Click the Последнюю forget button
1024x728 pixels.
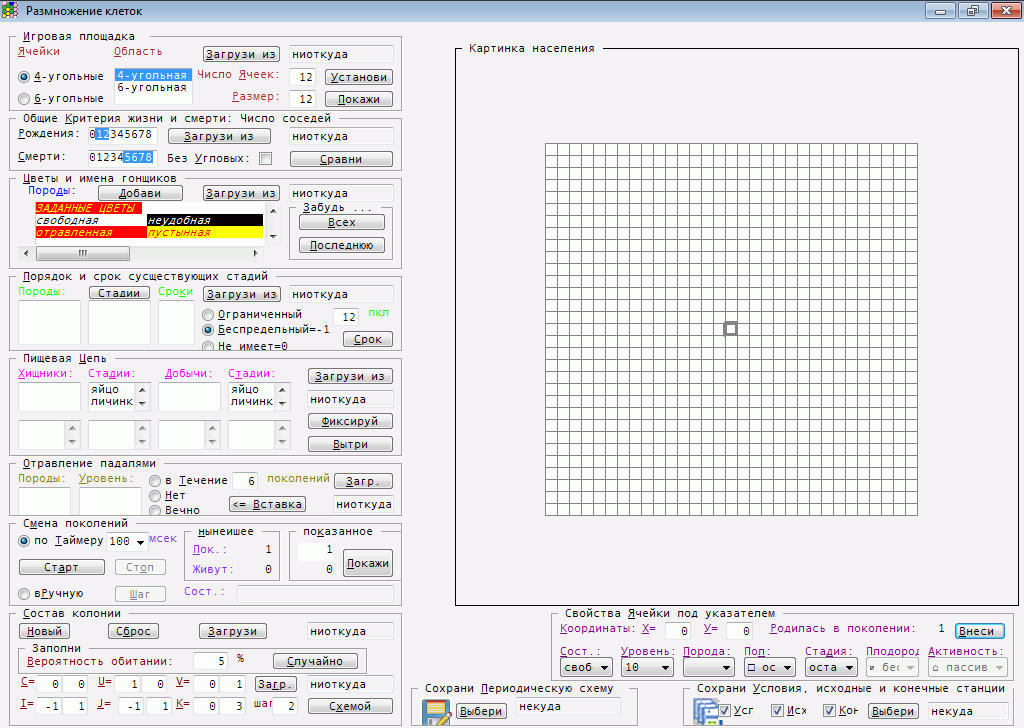(x=342, y=245)
